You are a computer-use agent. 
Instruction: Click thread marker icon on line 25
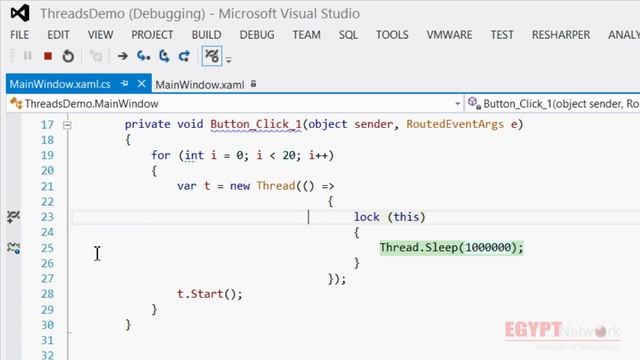tap(13, 247)
